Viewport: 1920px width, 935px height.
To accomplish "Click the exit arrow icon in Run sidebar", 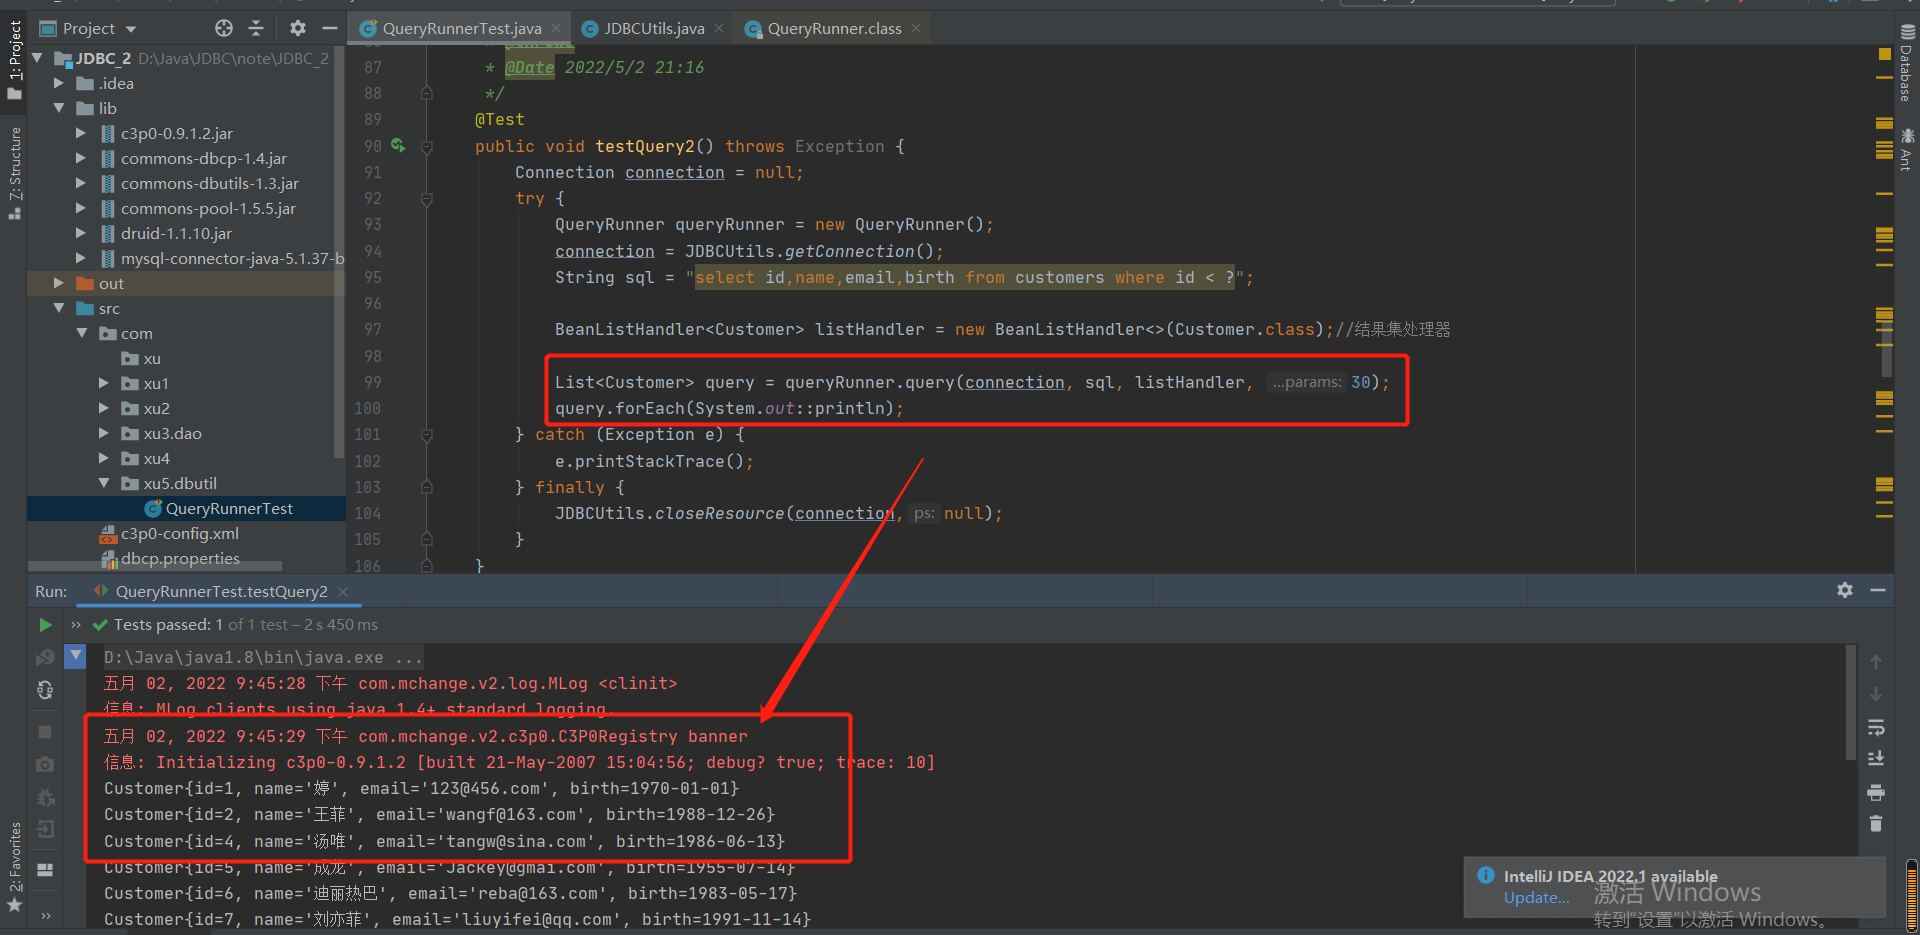I will click(x=45, y=829).
